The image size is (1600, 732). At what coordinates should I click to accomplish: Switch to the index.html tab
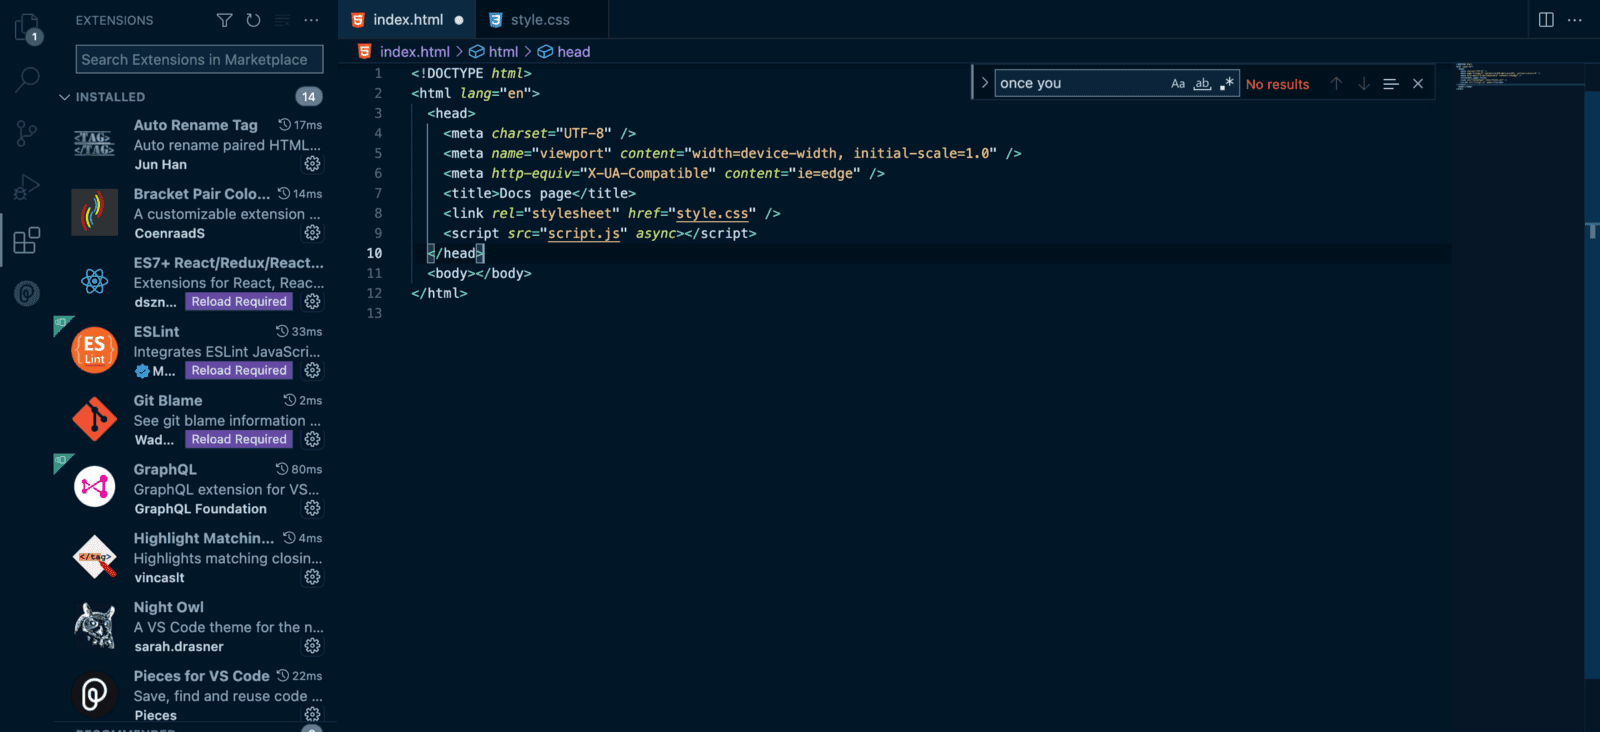pos(407,20)
